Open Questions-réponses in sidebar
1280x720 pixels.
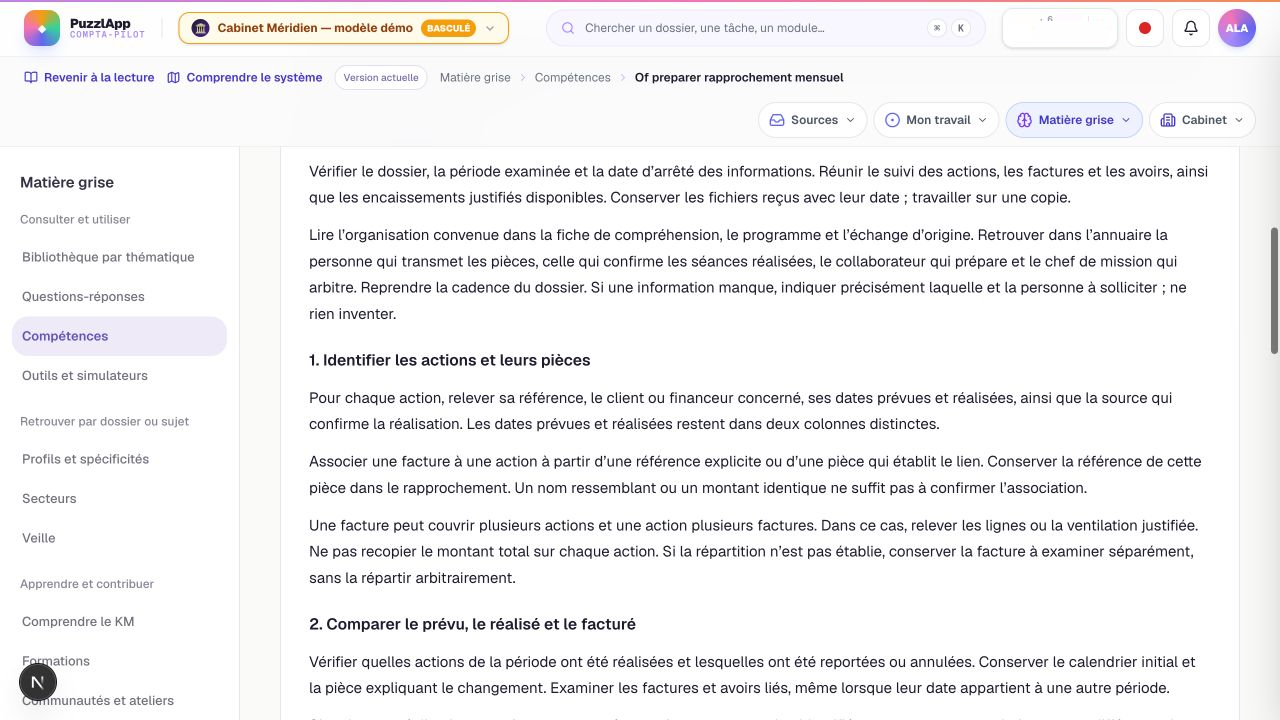[119, 296]
